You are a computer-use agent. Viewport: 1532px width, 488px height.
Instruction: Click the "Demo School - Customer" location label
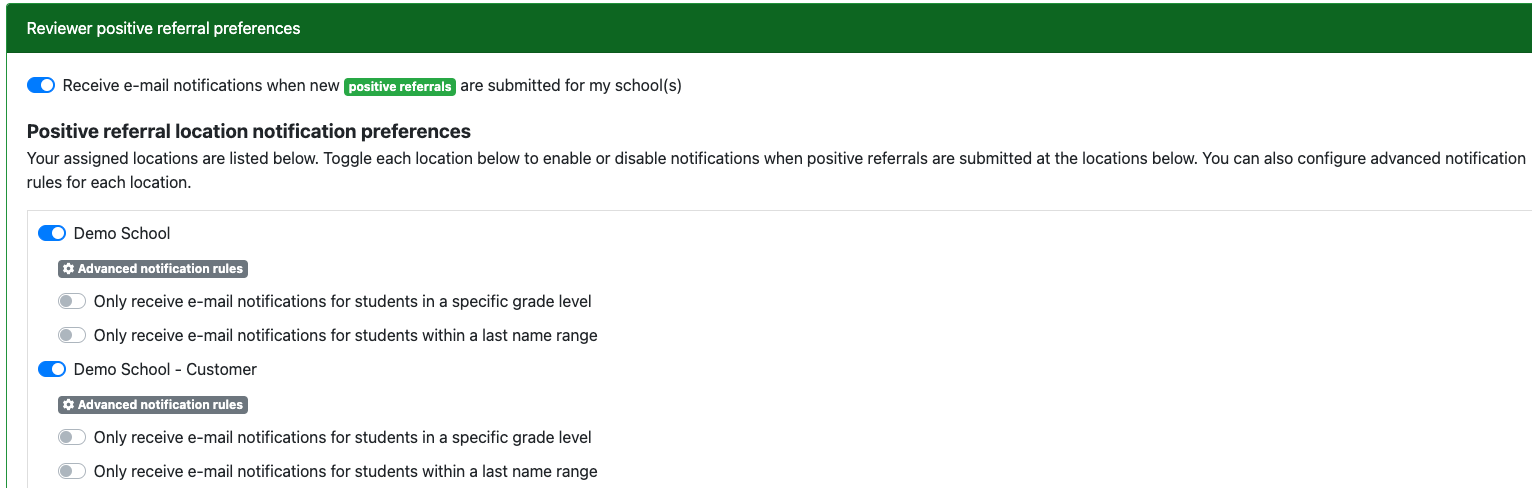coord(165,369)
